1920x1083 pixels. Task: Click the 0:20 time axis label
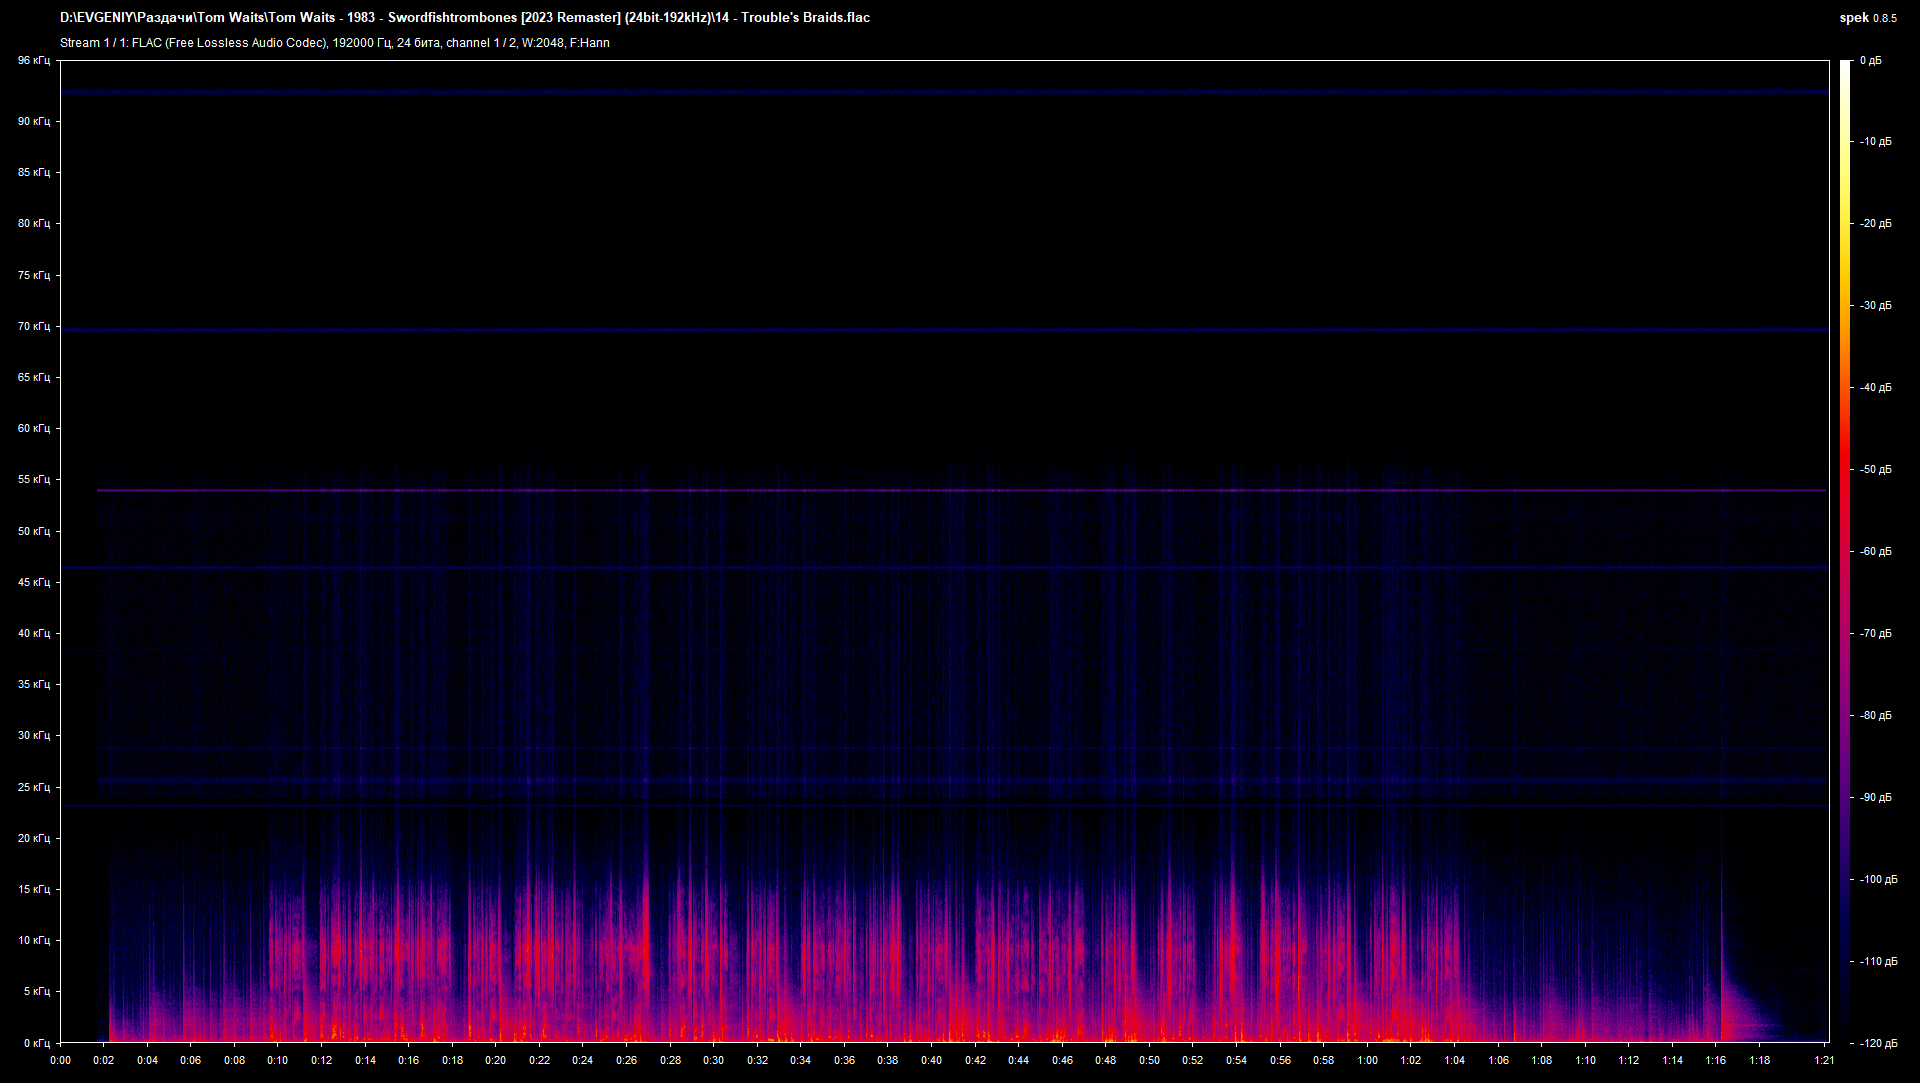tap(496, 1061)
